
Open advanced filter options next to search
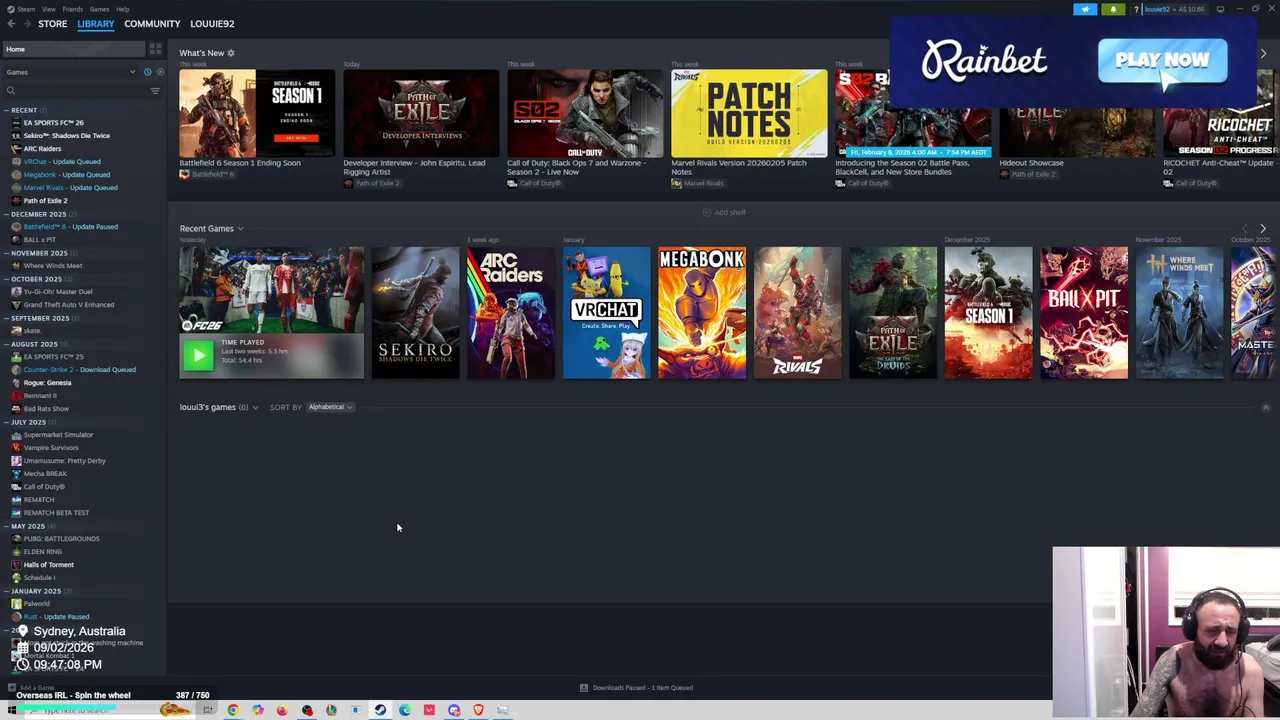(155, 91)
